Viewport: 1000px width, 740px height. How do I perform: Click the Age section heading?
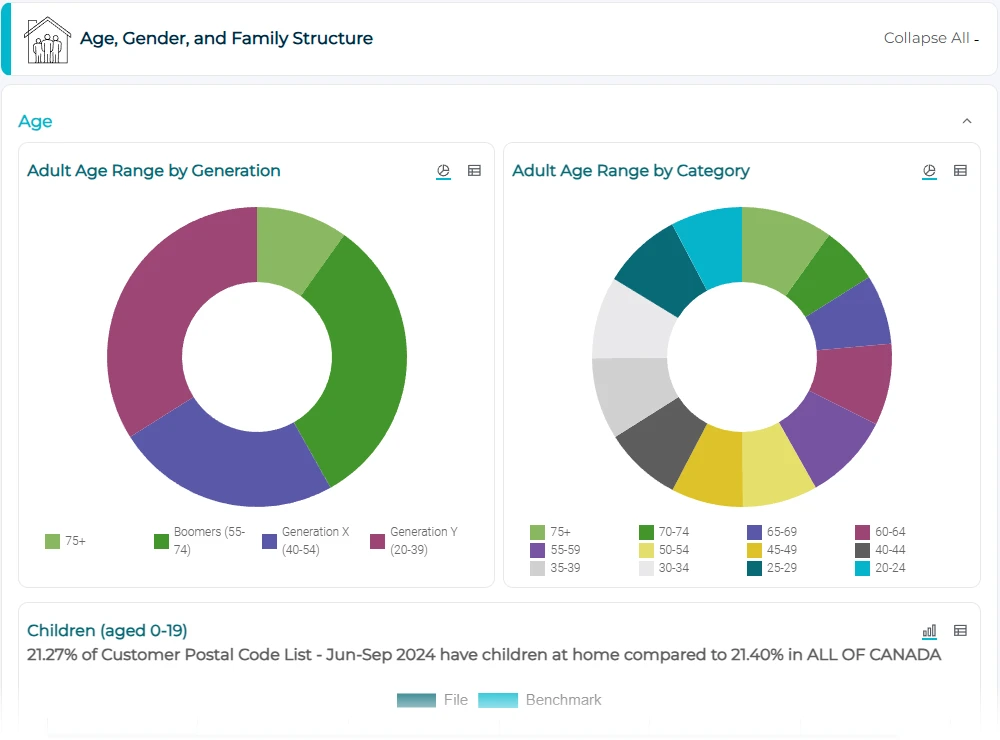(35, 122)
